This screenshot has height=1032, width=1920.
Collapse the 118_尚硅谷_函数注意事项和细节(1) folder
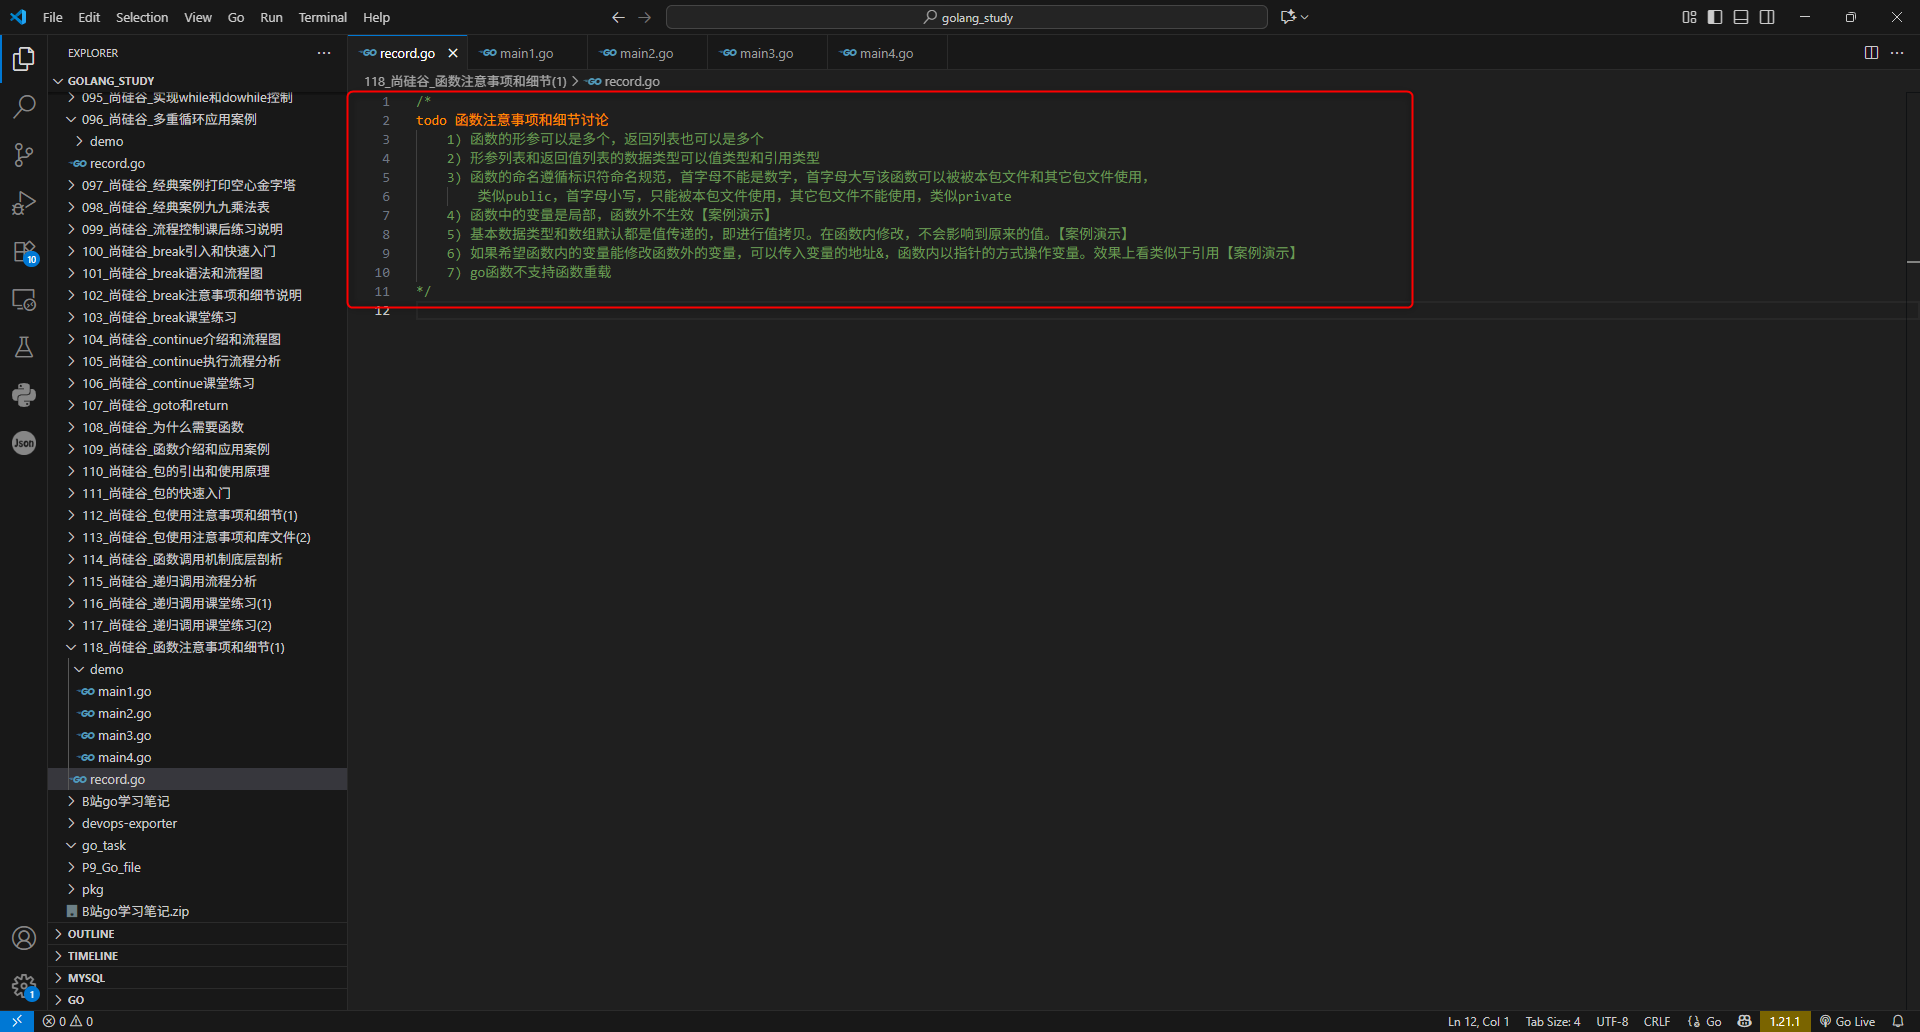point(198,647)
